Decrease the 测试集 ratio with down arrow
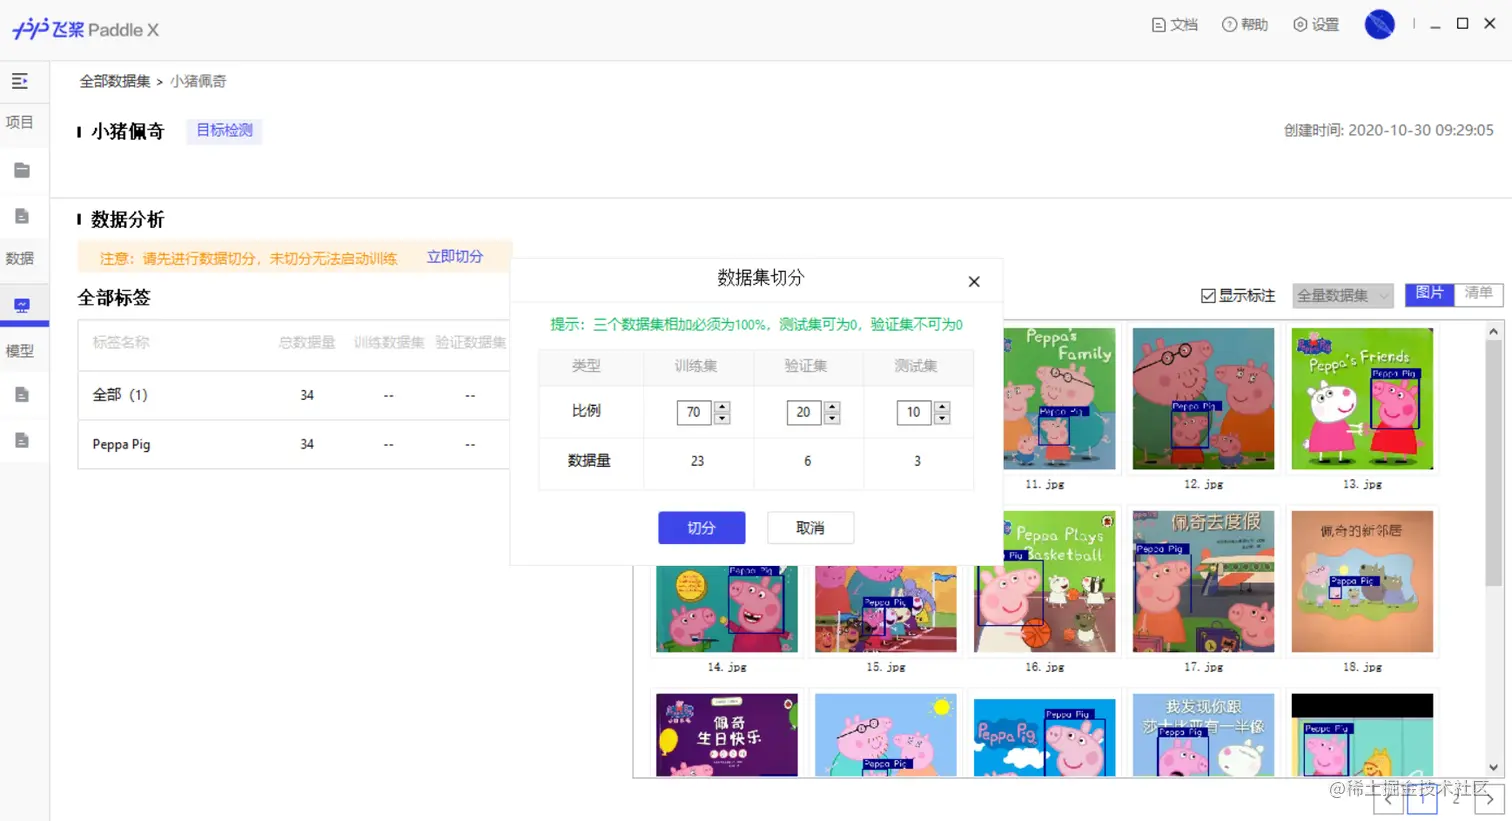Image resolution: width=1512 pixels, height=821 pixels. [x=942, y=418]
